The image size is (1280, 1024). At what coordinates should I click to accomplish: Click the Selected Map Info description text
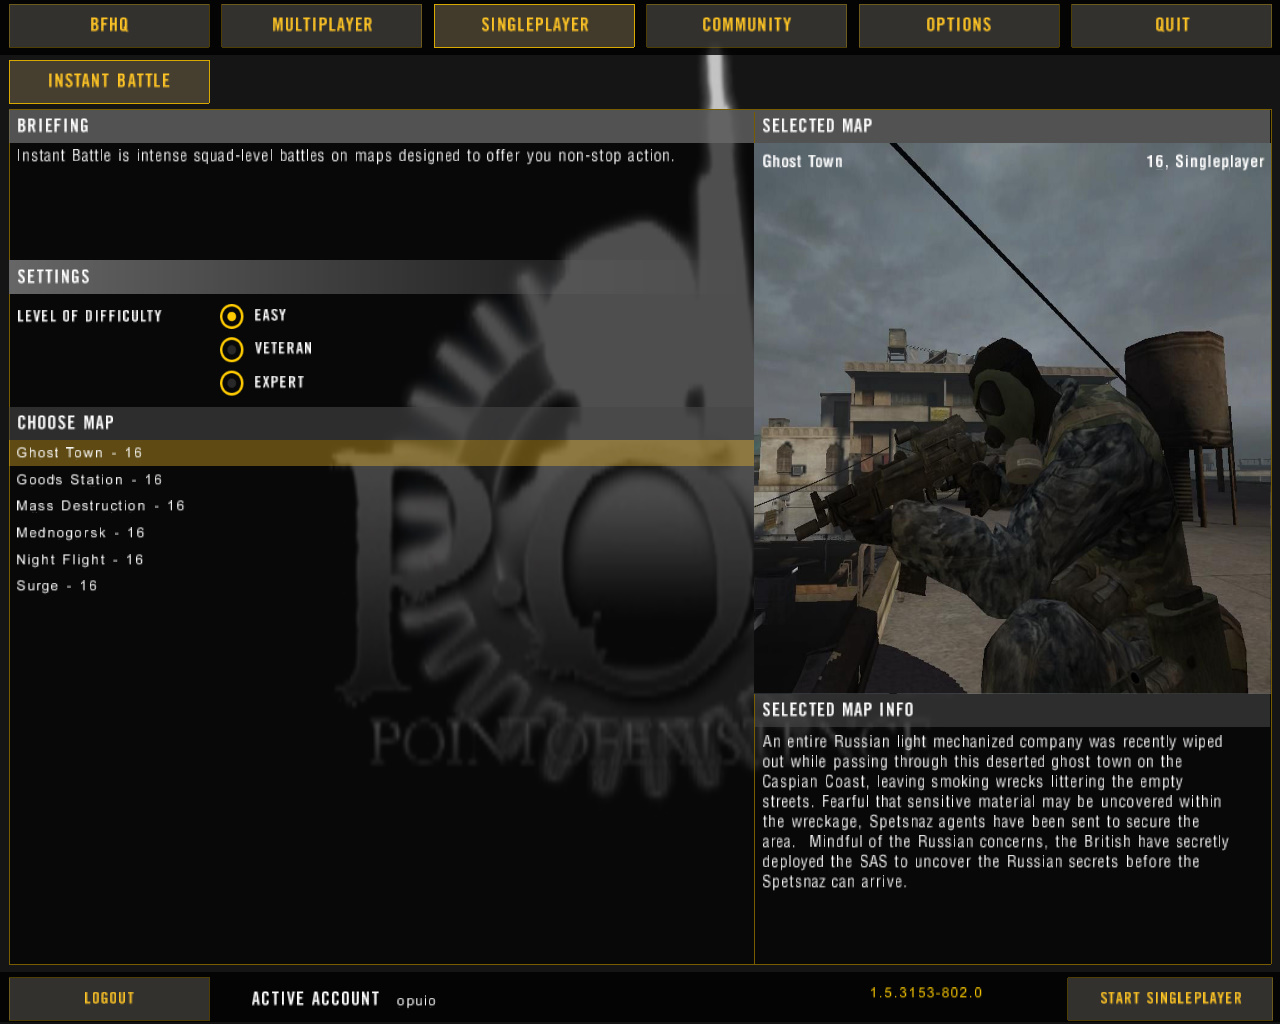(x=996, y=812)
